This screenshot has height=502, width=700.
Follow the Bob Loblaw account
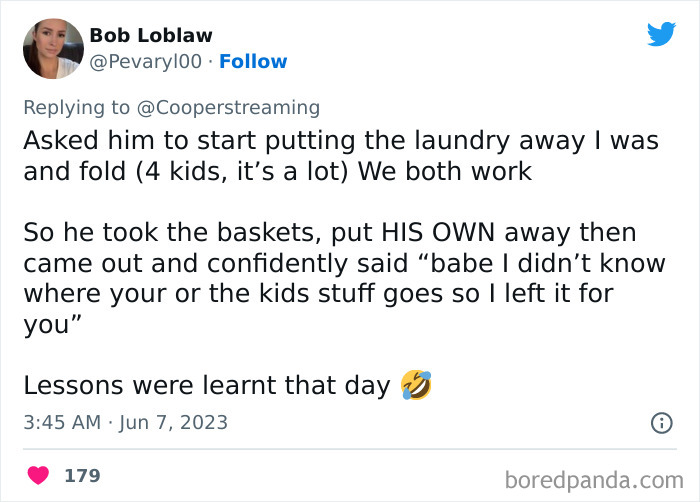253,62
